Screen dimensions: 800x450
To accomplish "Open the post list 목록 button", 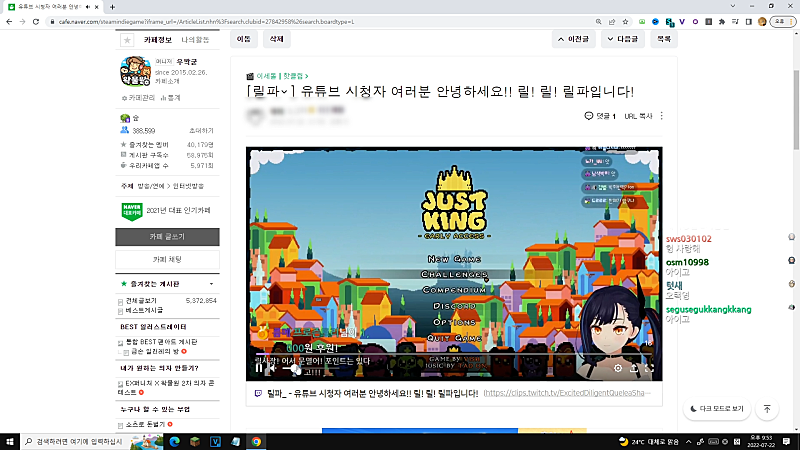I will pos(664,39).
